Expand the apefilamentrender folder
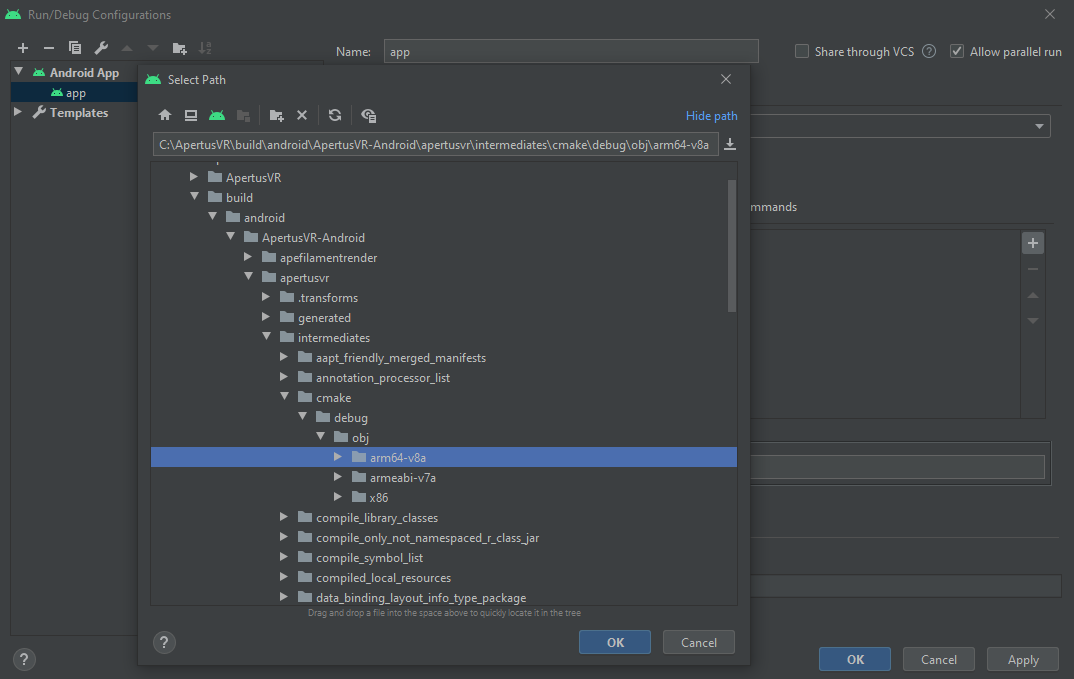Image resolution: width=1074 pixels, height=679 pixels. (x=248, y=257)
